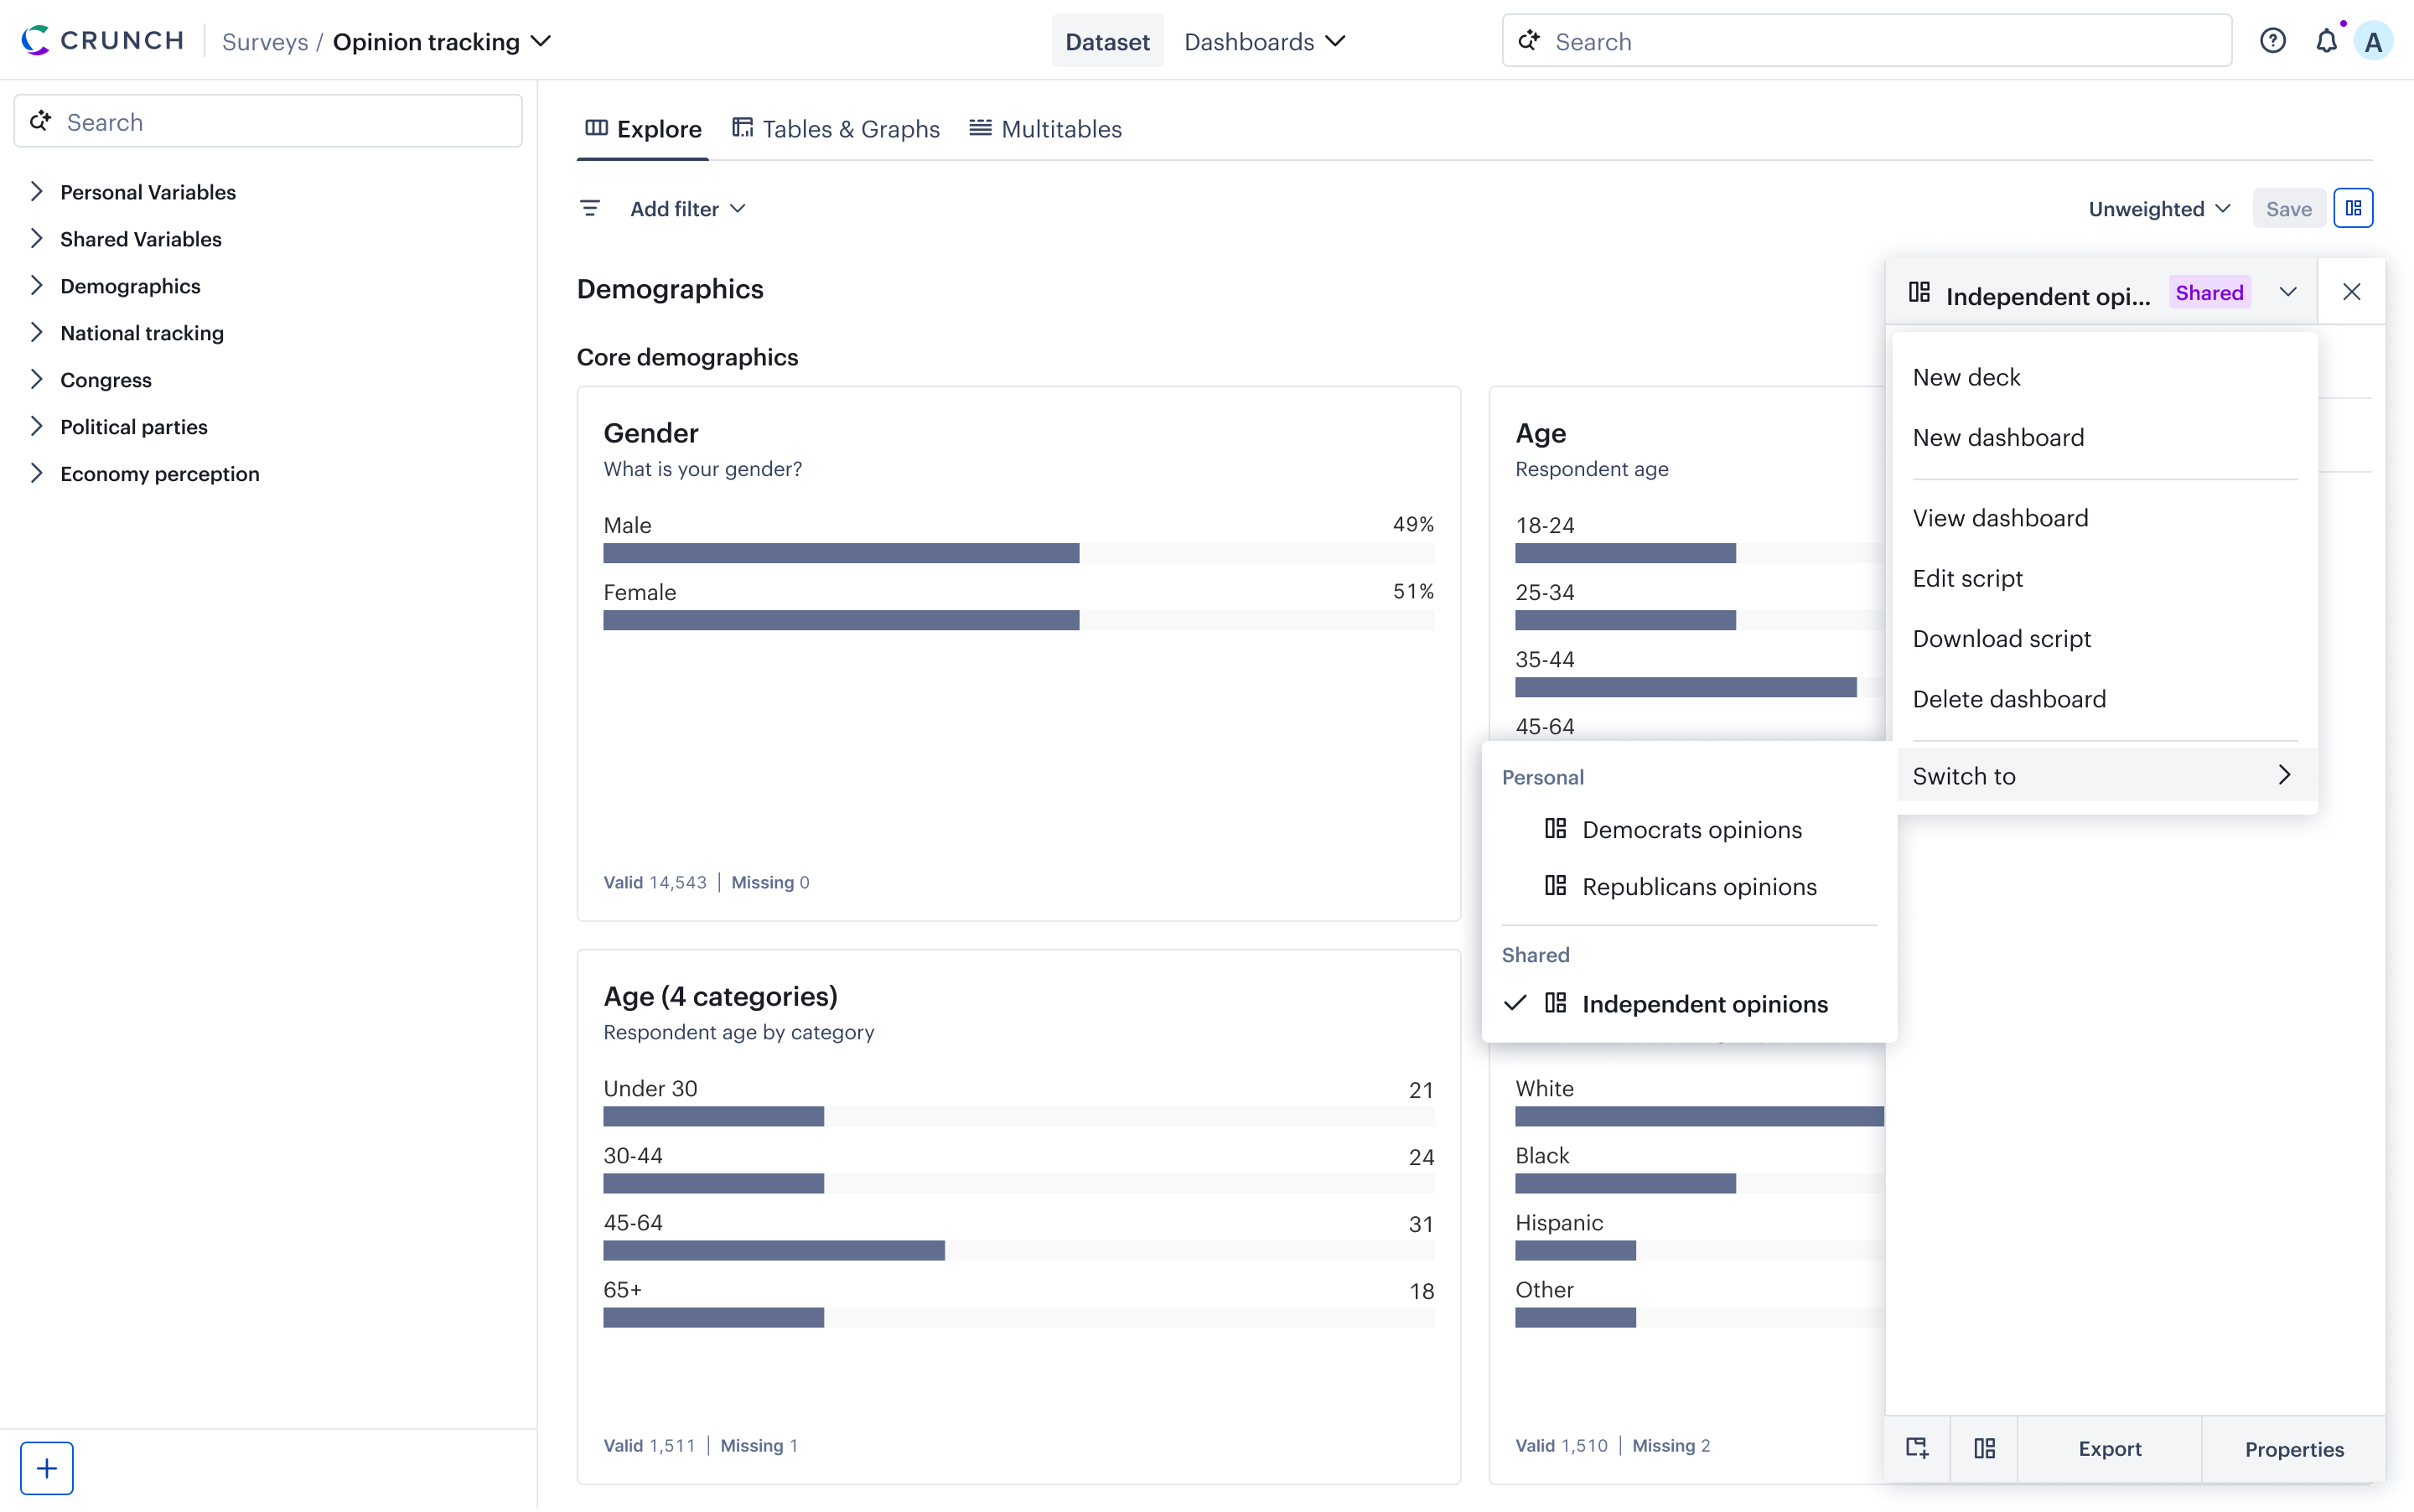The height and width of the screenshot is (1512, 2414).
Task: Select the checked Independent opinions dashboard
Action: (x=1704, y=1003)
